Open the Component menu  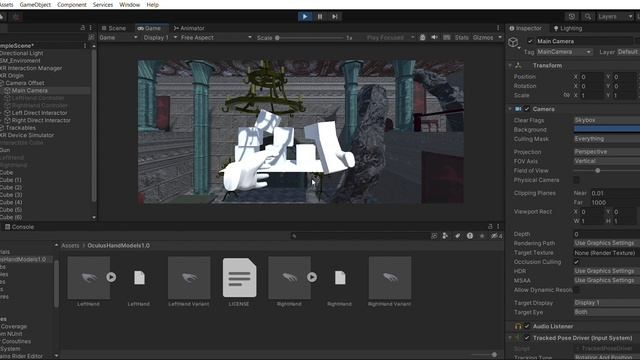point(72,5)
